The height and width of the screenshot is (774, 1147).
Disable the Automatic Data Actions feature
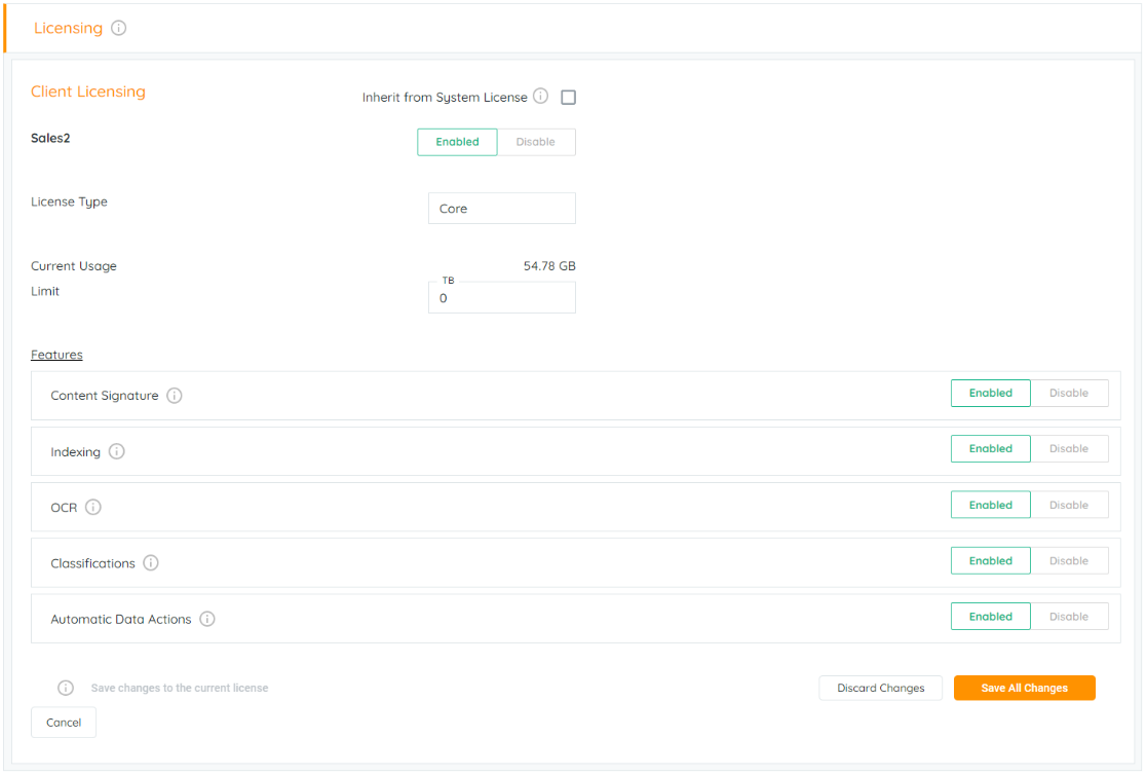click(x=1068, y=617)
